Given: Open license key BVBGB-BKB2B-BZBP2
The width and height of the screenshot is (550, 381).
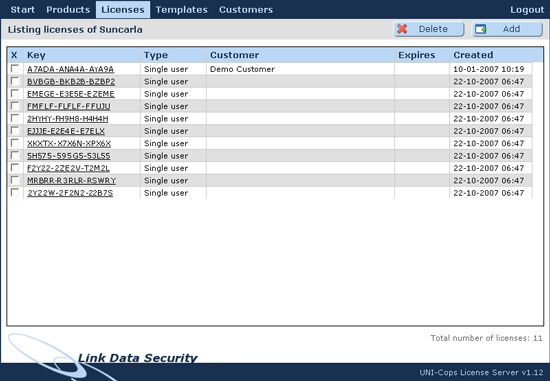Looking at the screenshot, I should (71, 81).
